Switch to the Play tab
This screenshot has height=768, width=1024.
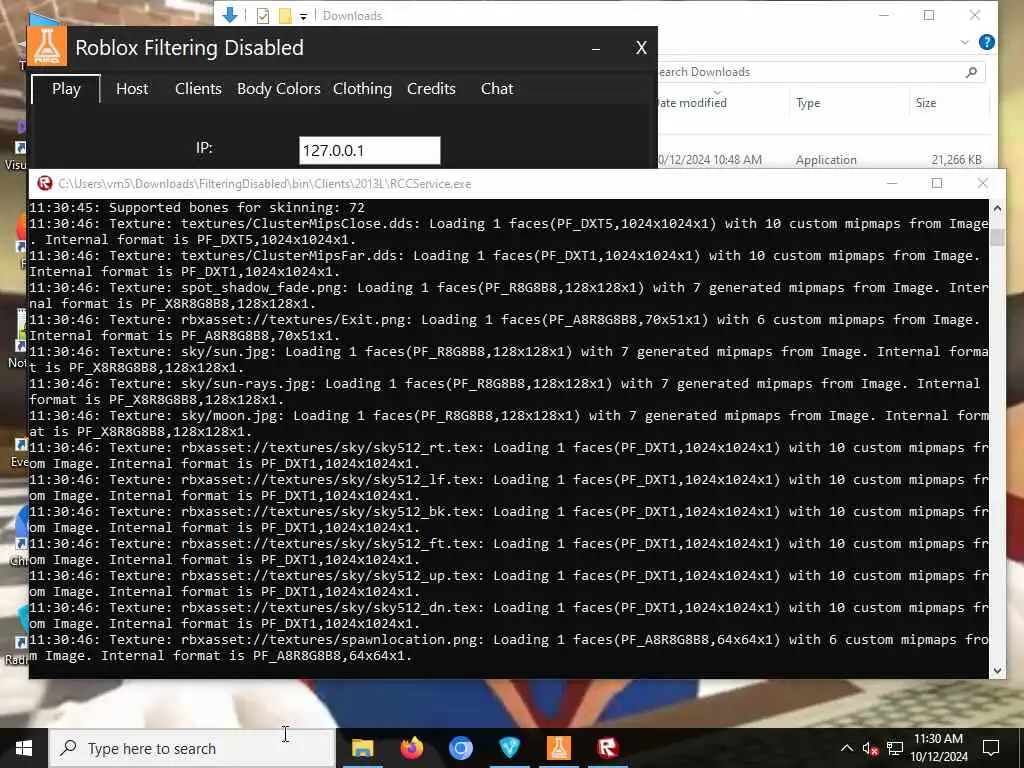(x=66, y=89)
